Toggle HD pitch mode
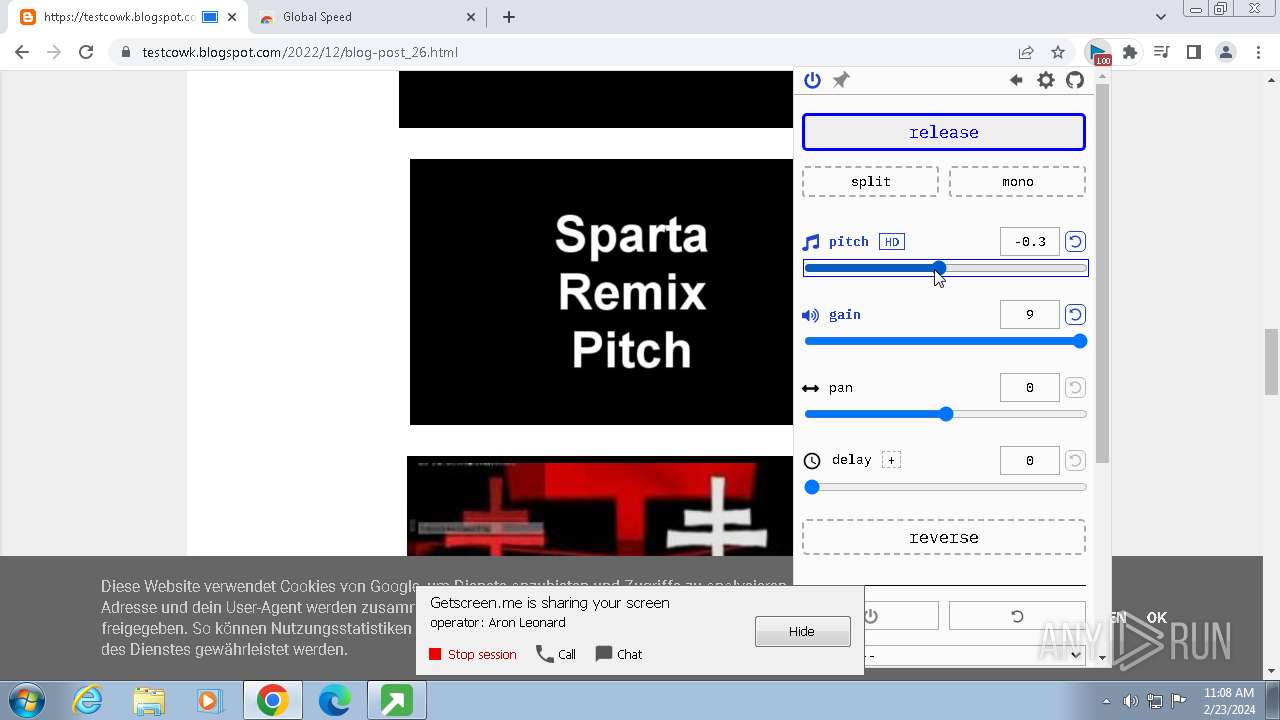Image resolution: width=1280 pixels, height=720 pixels. point(891,241)
